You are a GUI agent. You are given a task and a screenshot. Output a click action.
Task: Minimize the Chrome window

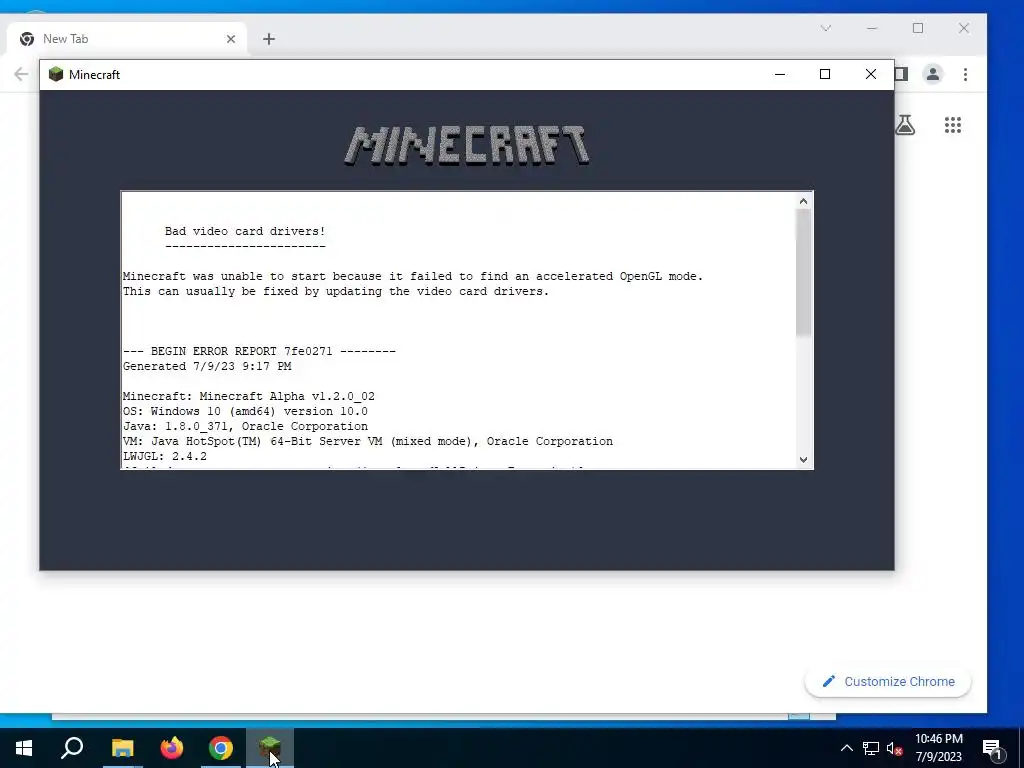click(871, 28)
